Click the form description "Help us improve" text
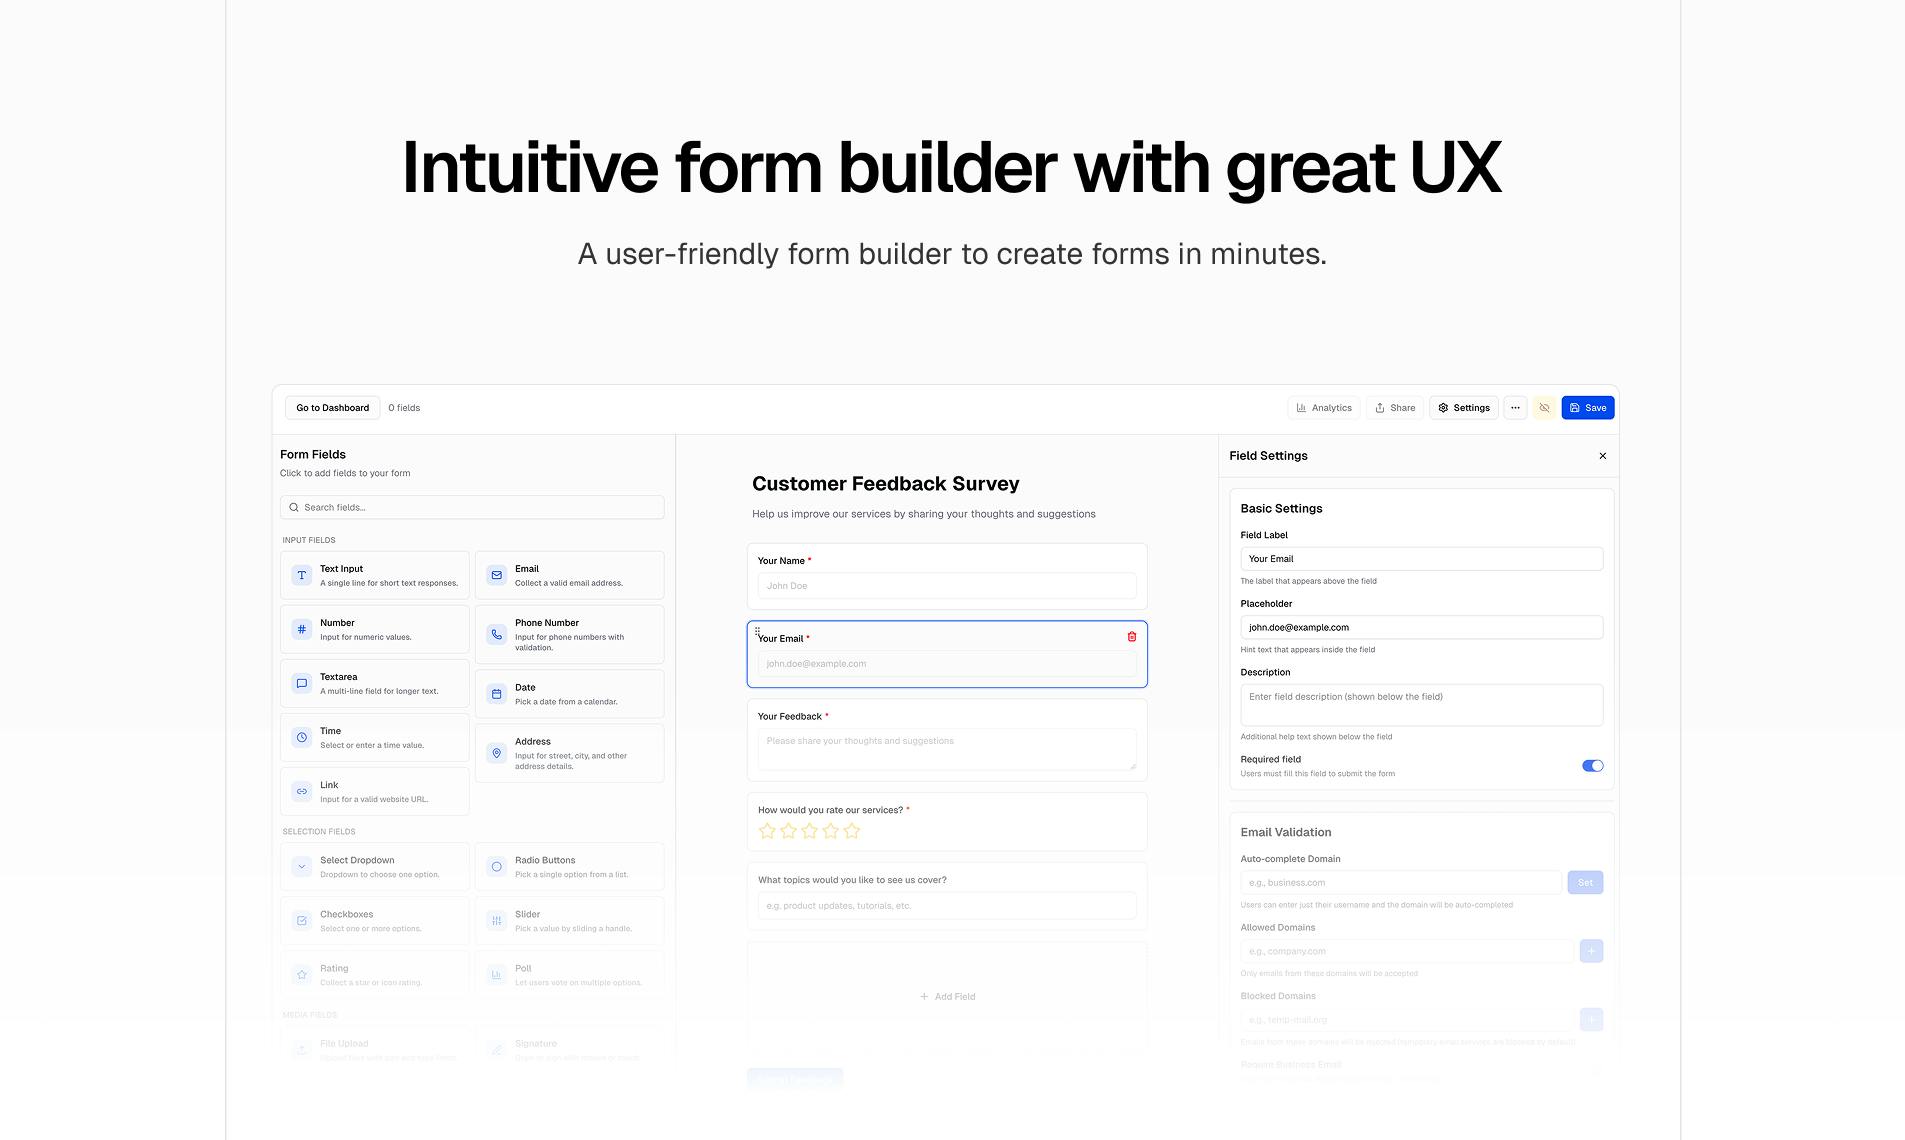 [x=923, y=514]
